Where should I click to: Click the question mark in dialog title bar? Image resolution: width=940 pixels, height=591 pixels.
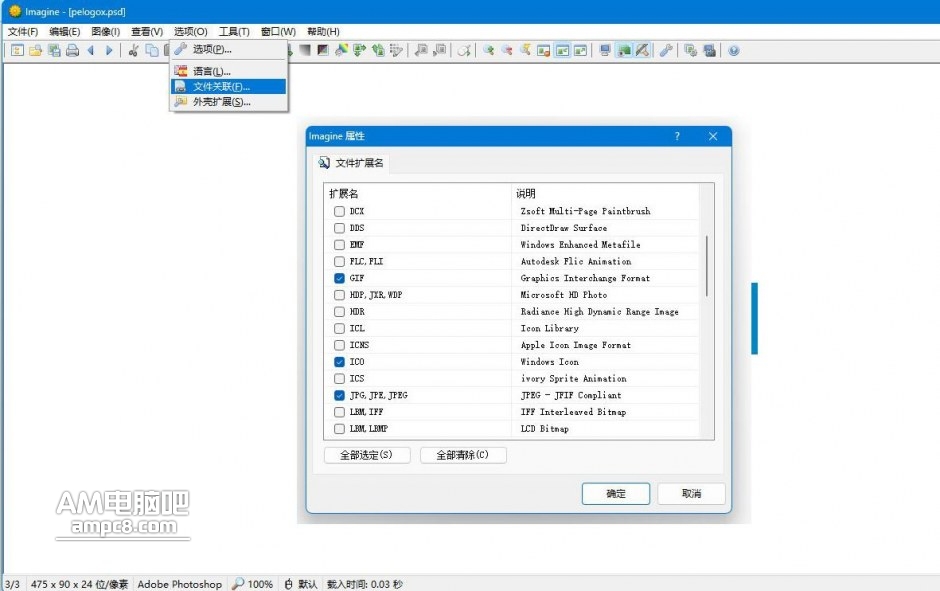677,136
